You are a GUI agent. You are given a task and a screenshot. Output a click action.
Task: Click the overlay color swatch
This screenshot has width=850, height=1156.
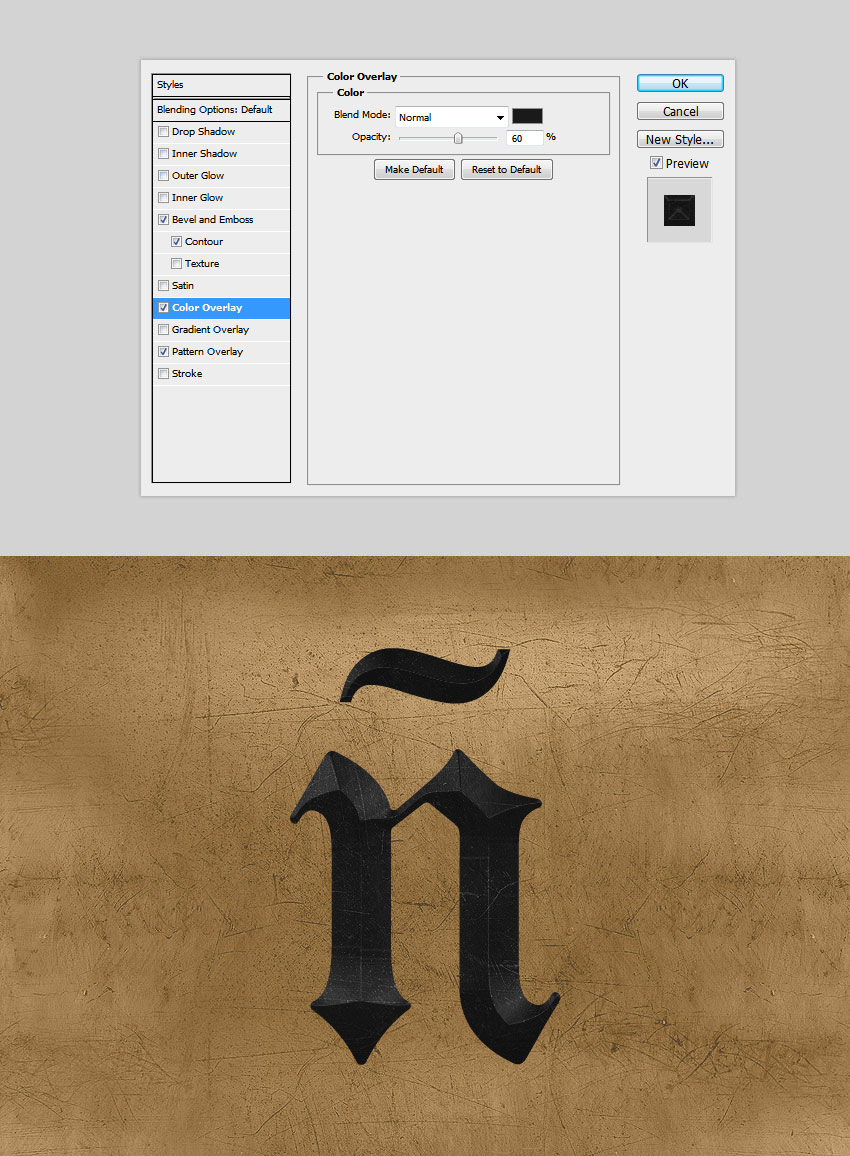[527, 116]
